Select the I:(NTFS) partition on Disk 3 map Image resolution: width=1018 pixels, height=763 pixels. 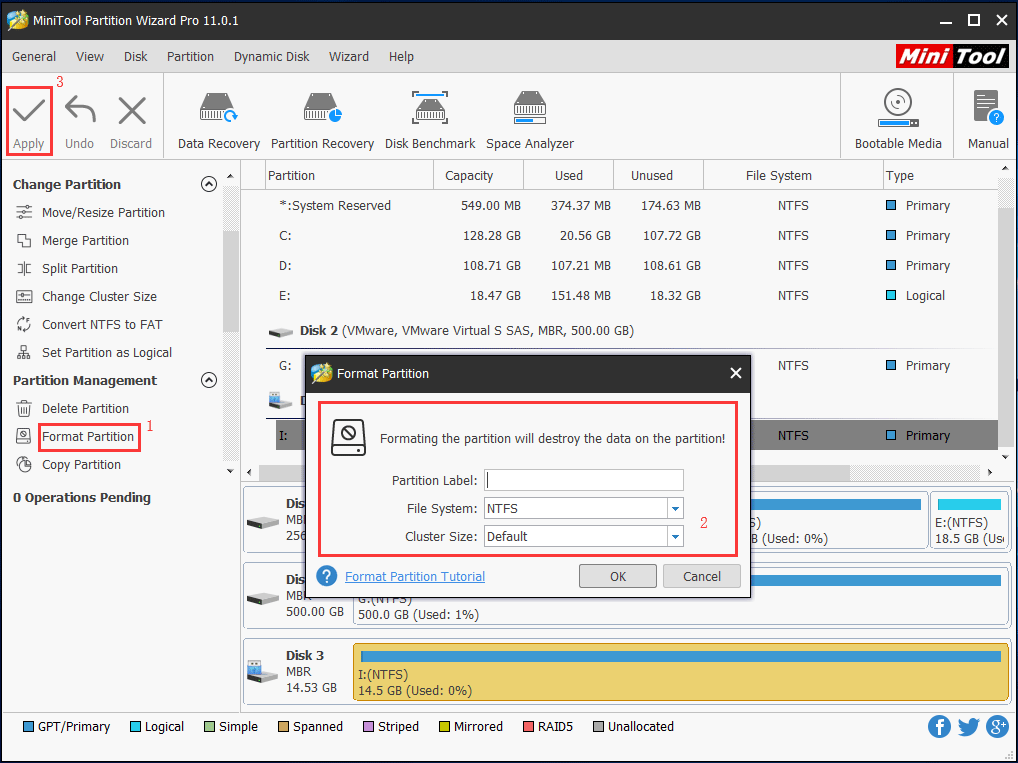pos(680,672)
